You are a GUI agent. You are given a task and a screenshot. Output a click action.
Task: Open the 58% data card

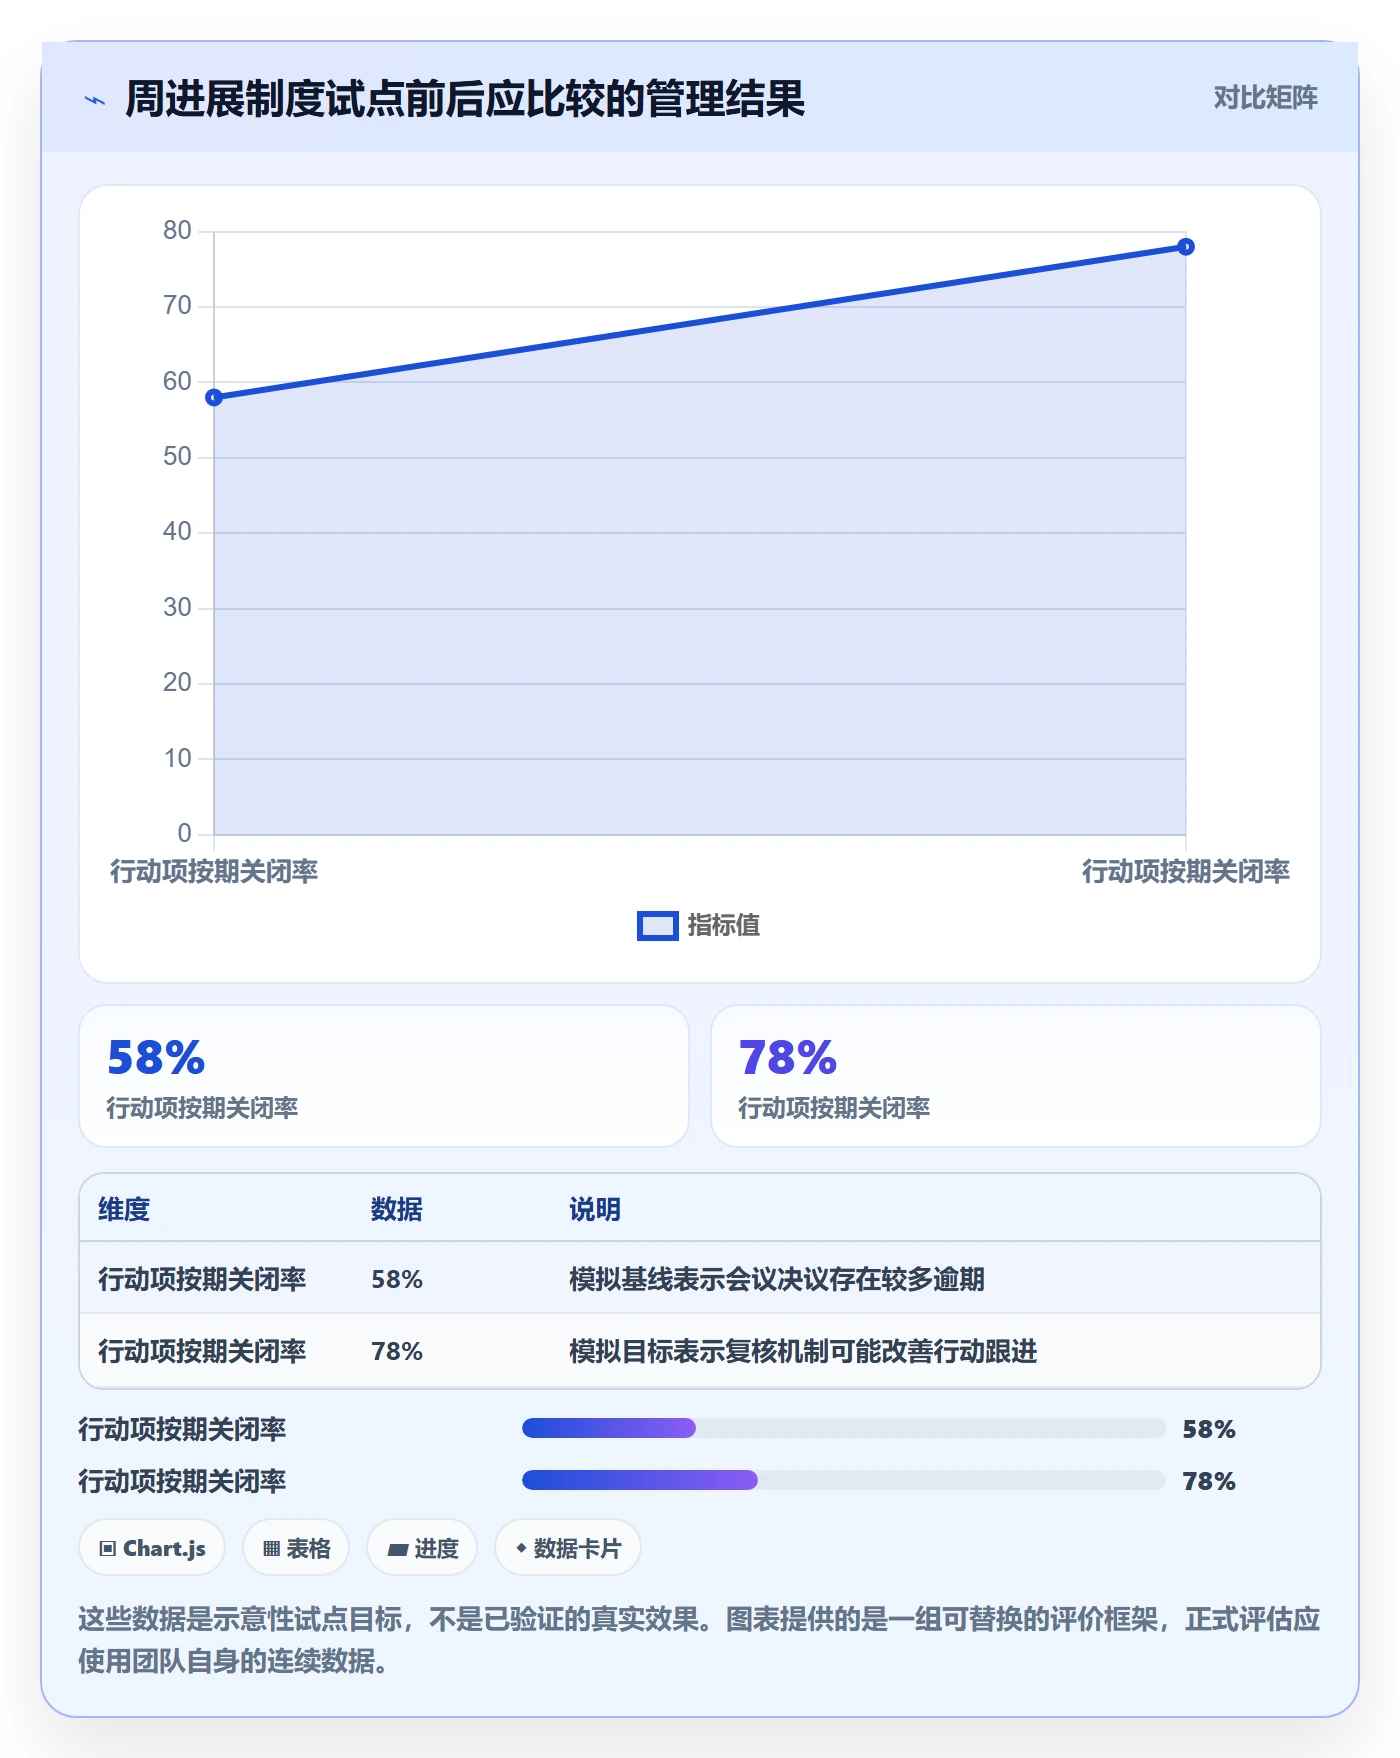(x=384, y=1076)
